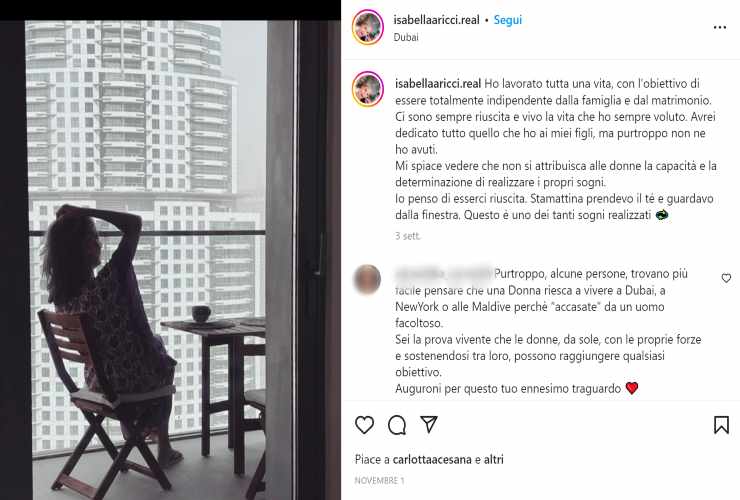Click the avatar beside the caption
This screenshot has width=740, height=500.
(x=368, y=89)
